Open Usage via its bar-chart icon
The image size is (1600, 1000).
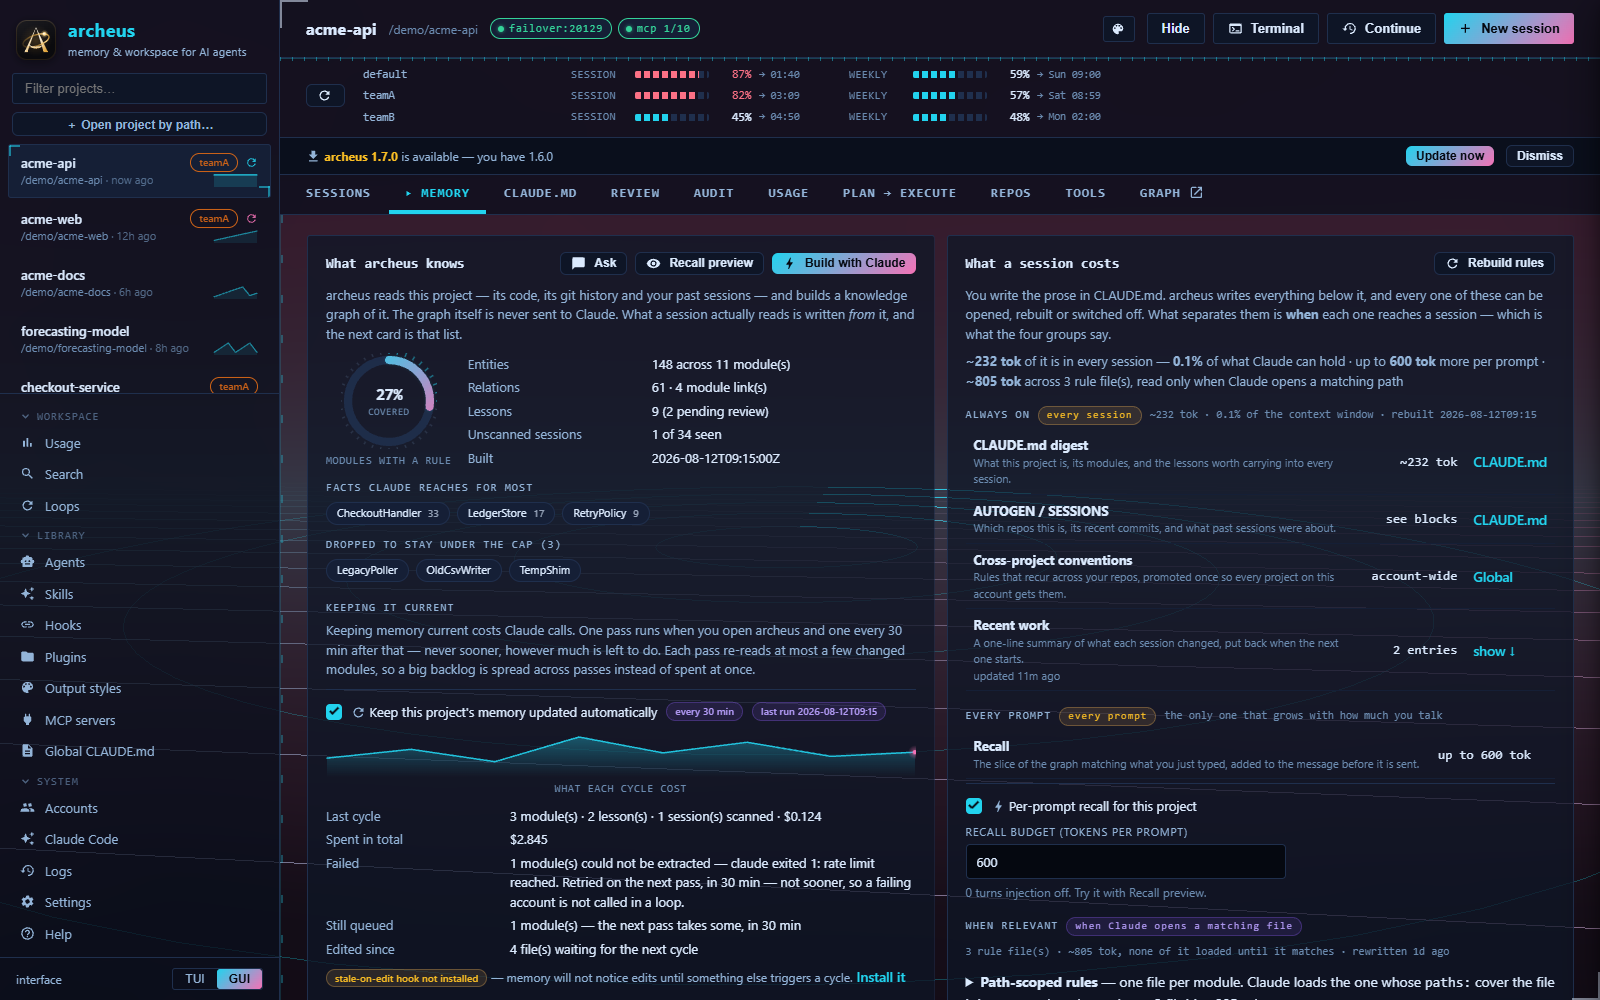pyautogui.click(x=27, y=443)
